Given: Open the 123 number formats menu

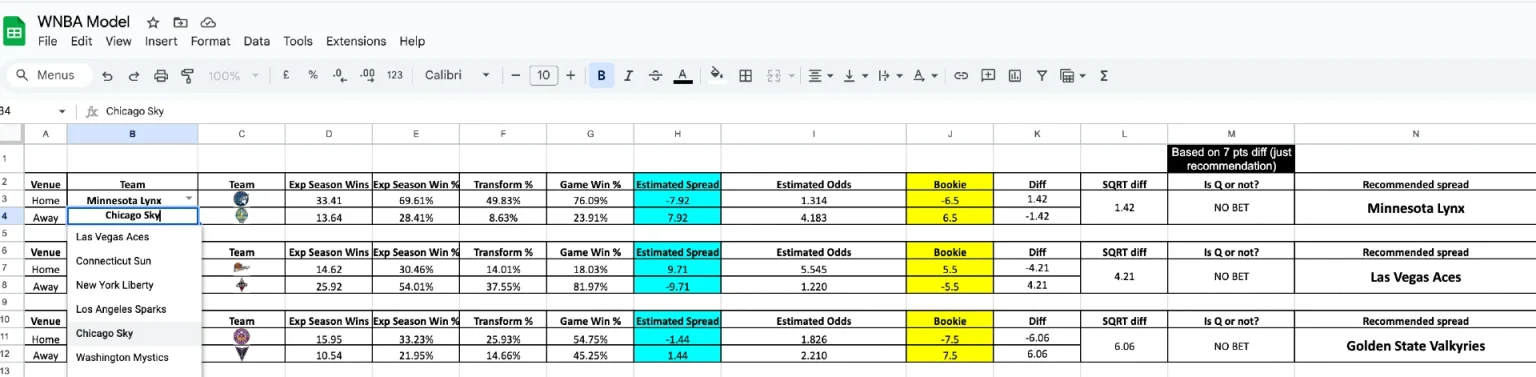Looking at the screenshot, I should pos(395,75).
